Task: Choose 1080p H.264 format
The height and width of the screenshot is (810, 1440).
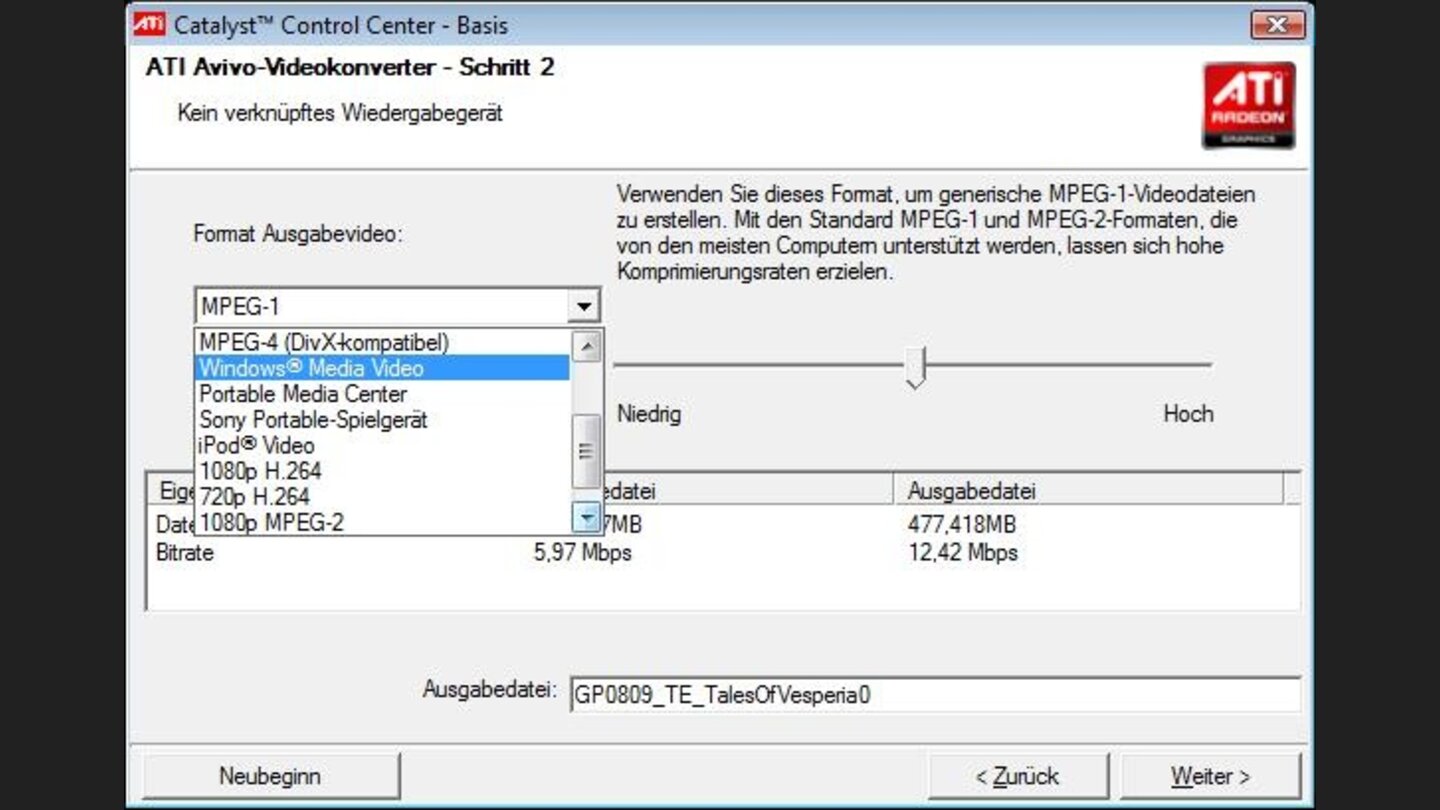Action: pyautogui.click(x=382, y=471)
